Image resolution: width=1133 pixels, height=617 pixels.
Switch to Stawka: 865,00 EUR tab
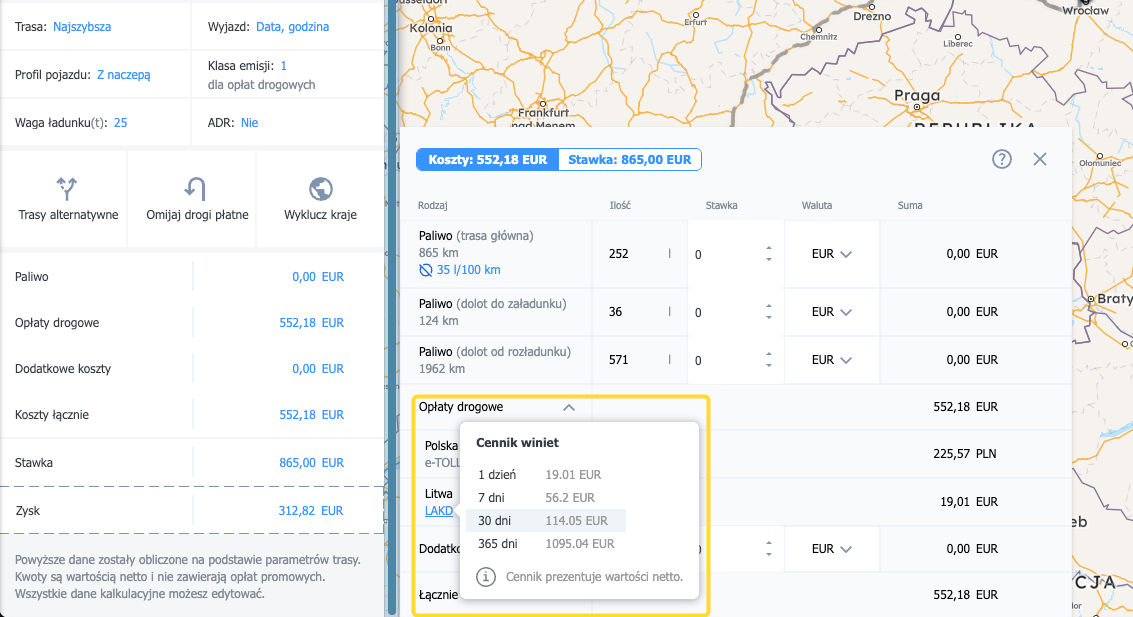[629, 160]
